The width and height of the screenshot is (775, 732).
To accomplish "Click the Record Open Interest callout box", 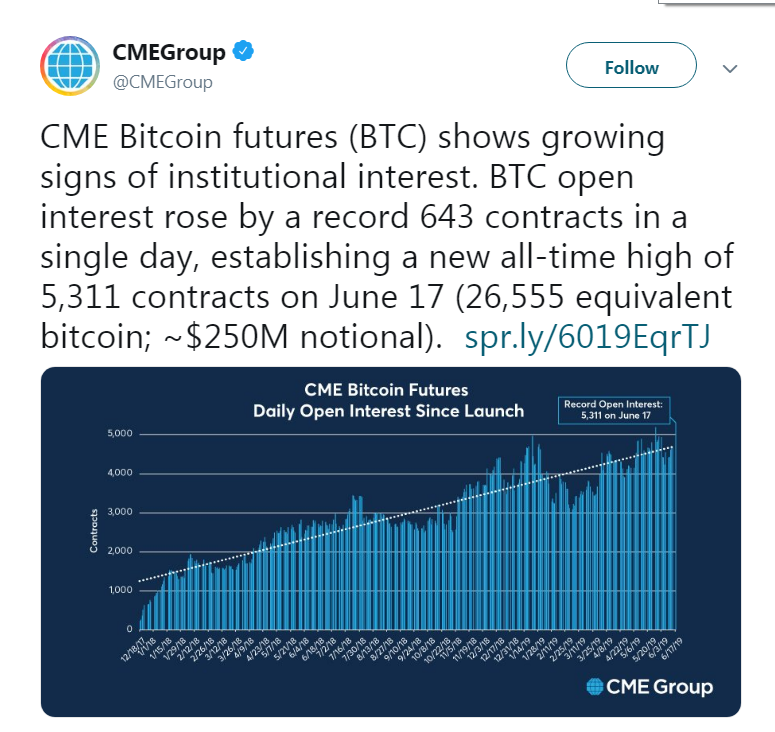I will (x=614, y=408).
